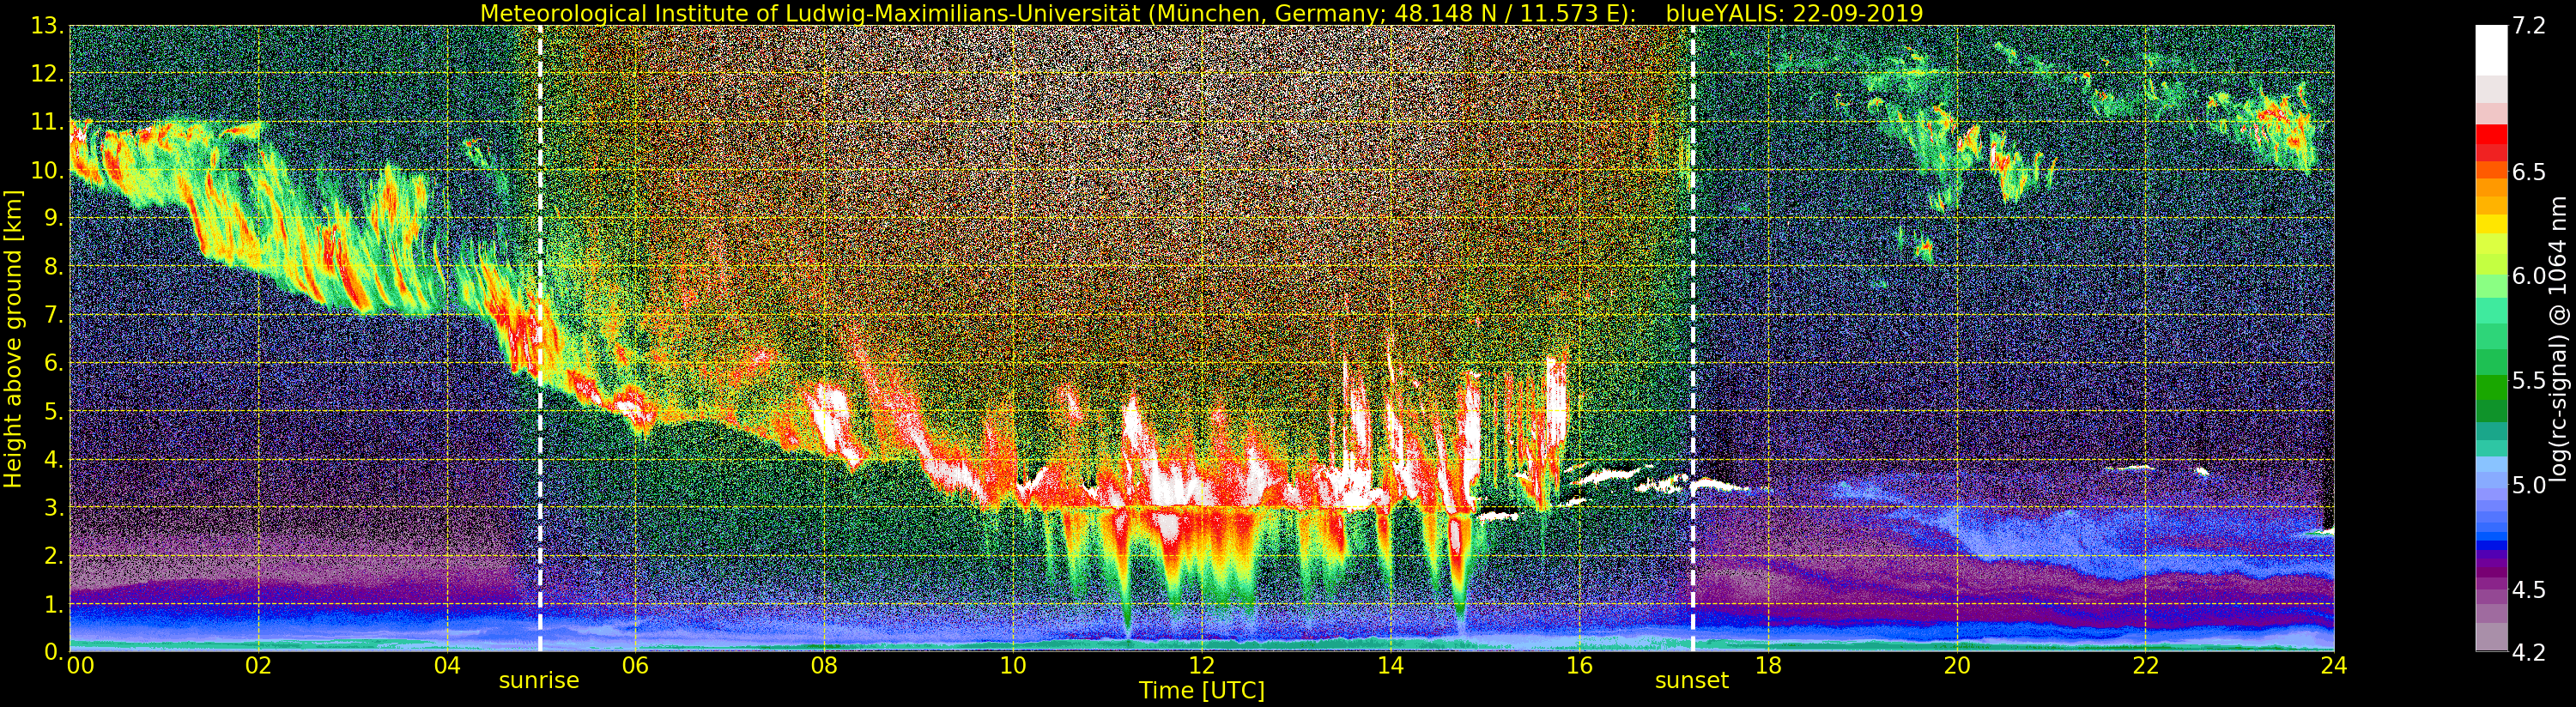Click the time tick label '06'
2576x707 pixels.
(x=635, y=665)
